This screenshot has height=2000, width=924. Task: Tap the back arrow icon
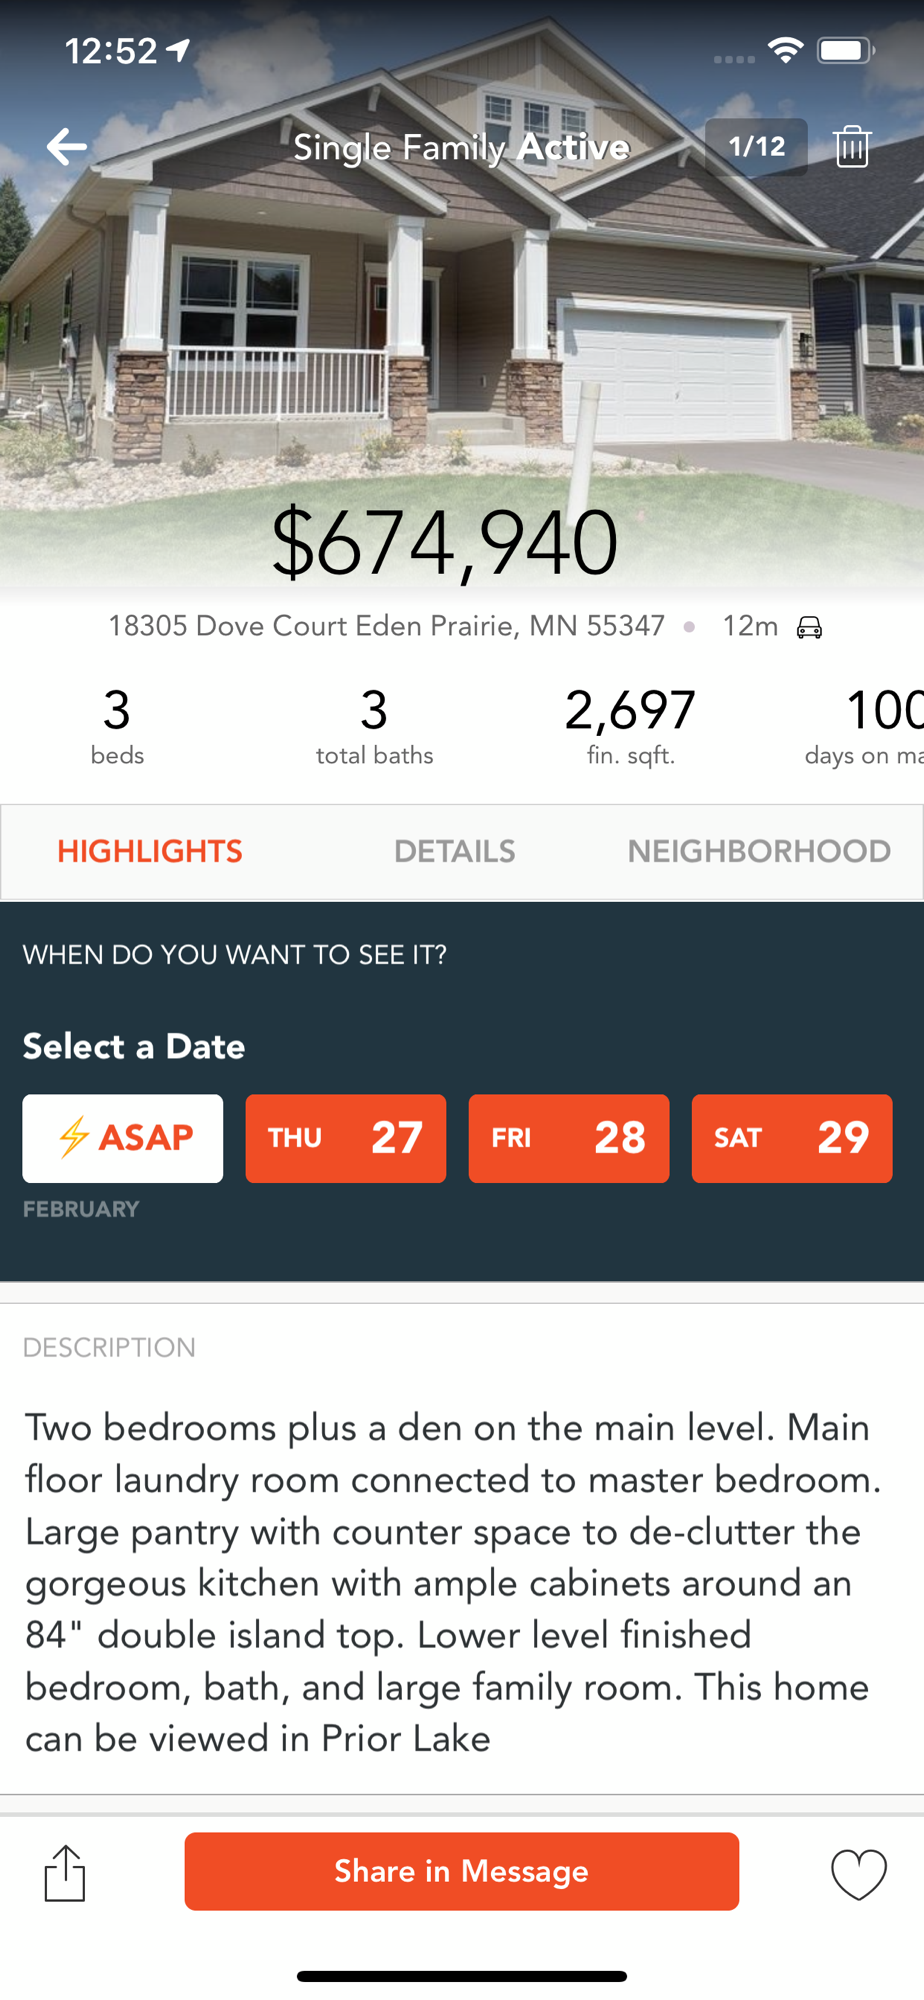(66, 147)
